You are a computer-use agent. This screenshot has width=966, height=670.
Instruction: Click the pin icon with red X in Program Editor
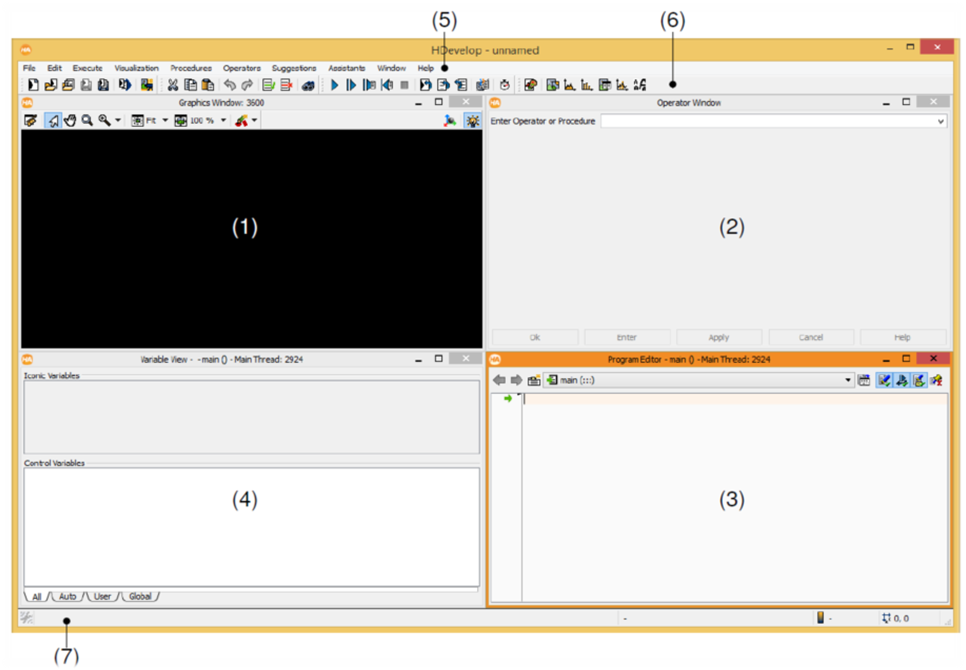click(x=937, y=381)
